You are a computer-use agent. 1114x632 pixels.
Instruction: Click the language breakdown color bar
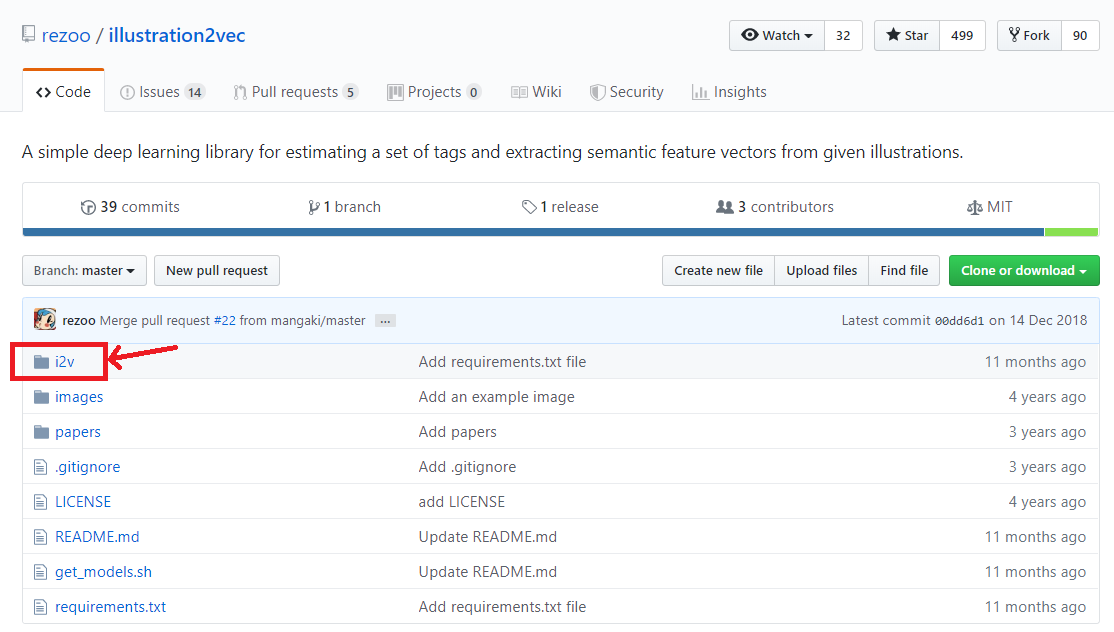point(561,232)
